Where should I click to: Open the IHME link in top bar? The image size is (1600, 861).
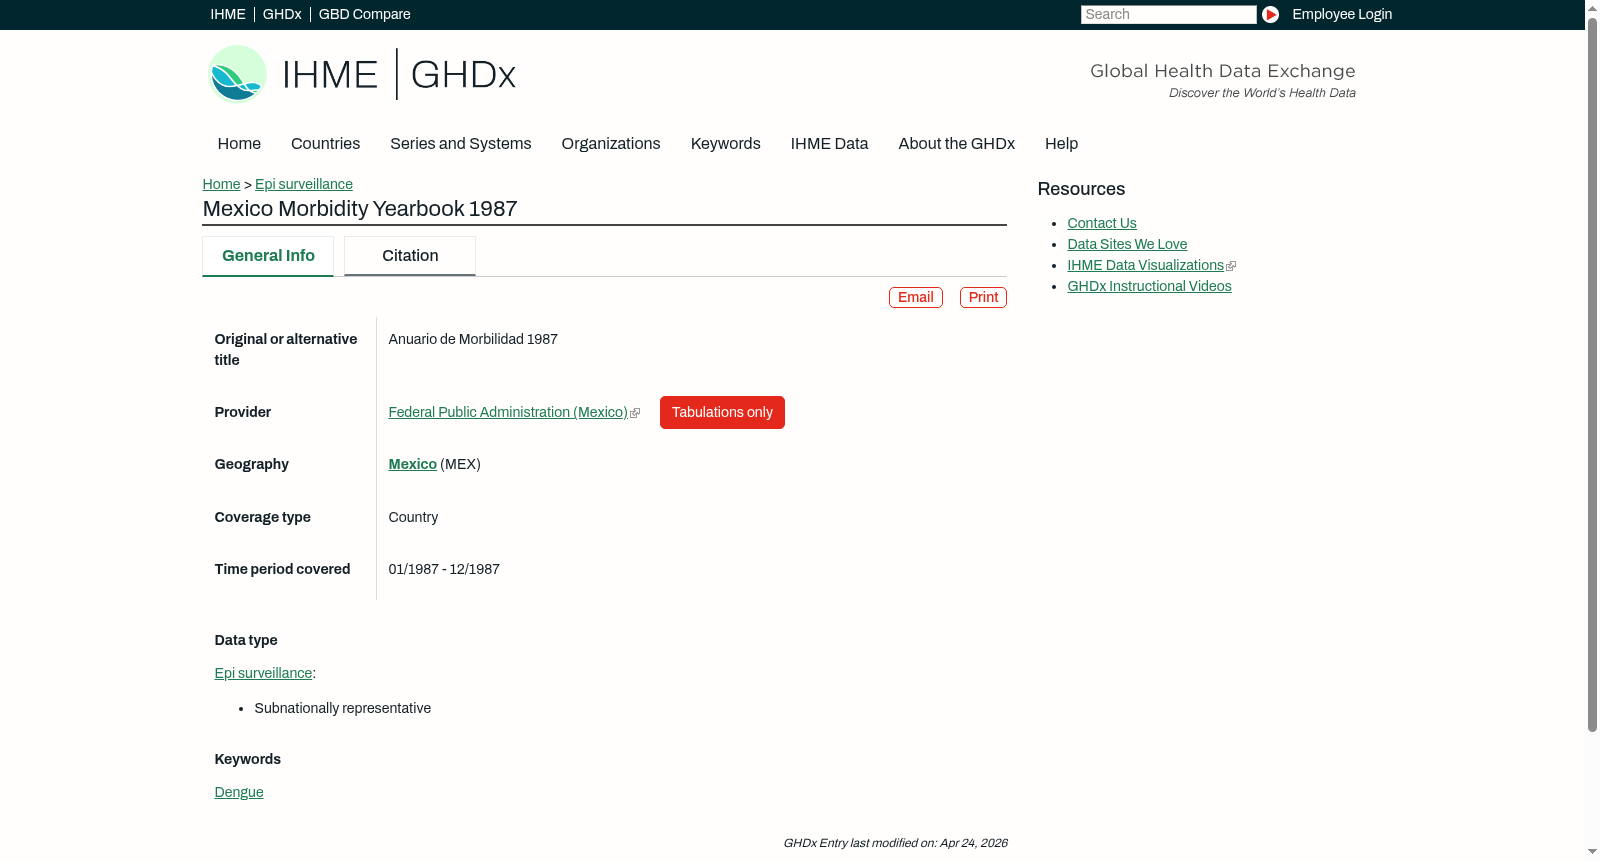click(228, 14)
